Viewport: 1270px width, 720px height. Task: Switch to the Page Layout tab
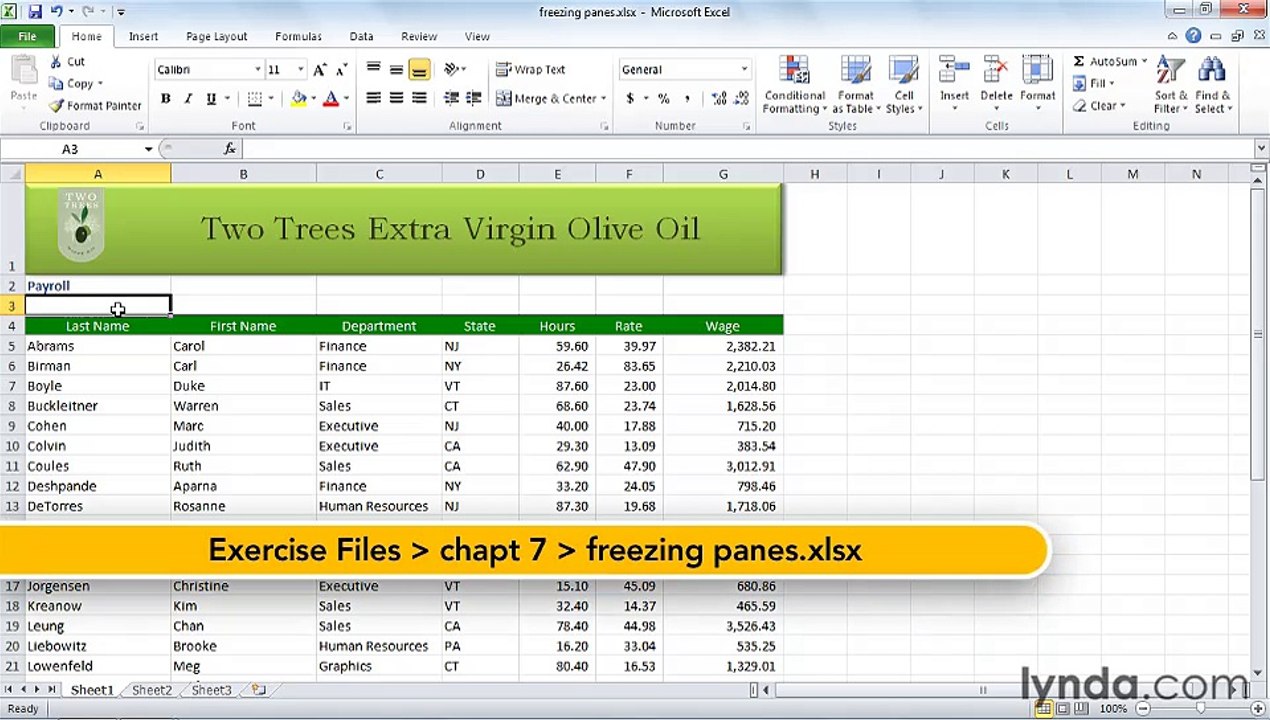point(216,36)
